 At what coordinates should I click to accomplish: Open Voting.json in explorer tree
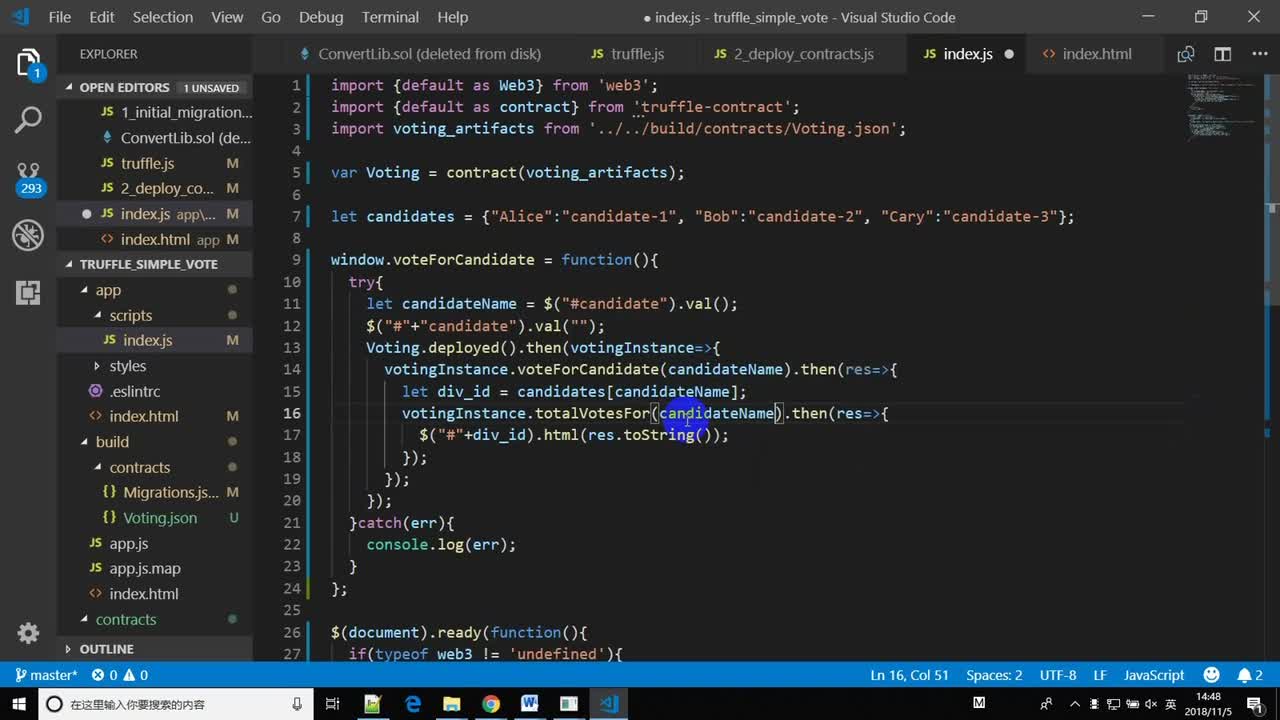tap(159, 518)
